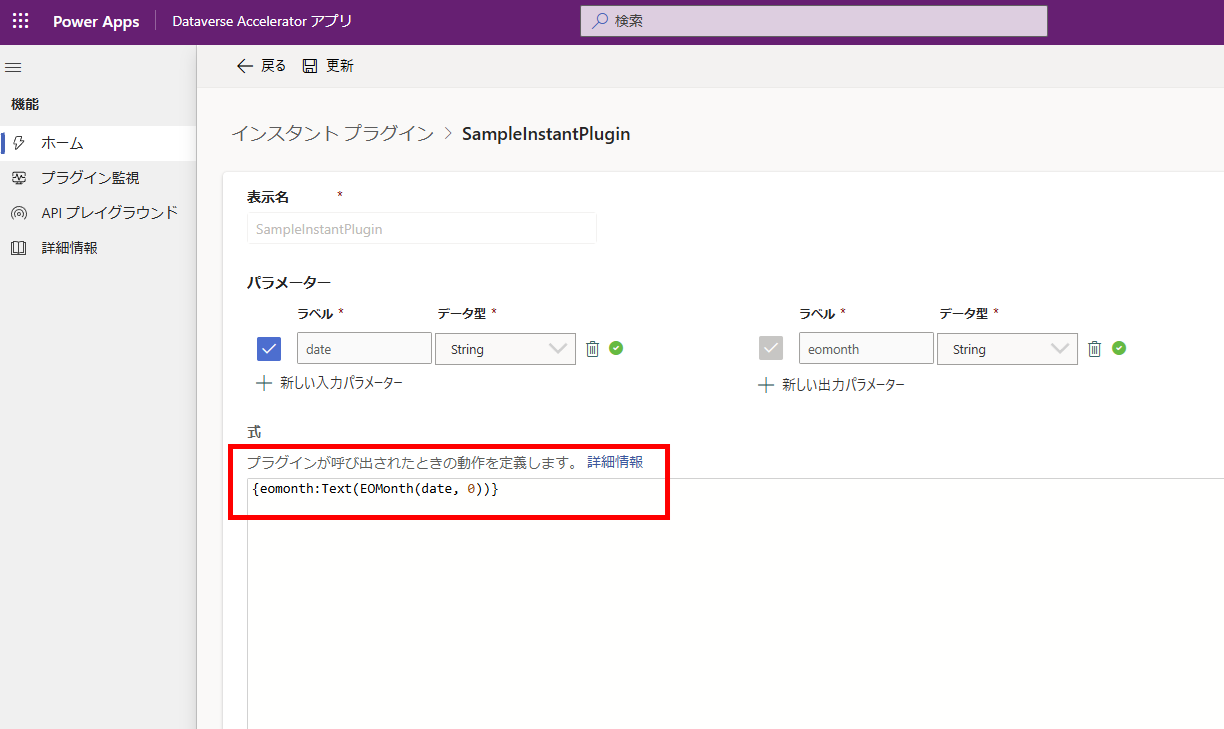Viewport: 1224px width, 729px height.
Task: Toggle the eomonth parameter checkbox
Action: coord(771,349)
